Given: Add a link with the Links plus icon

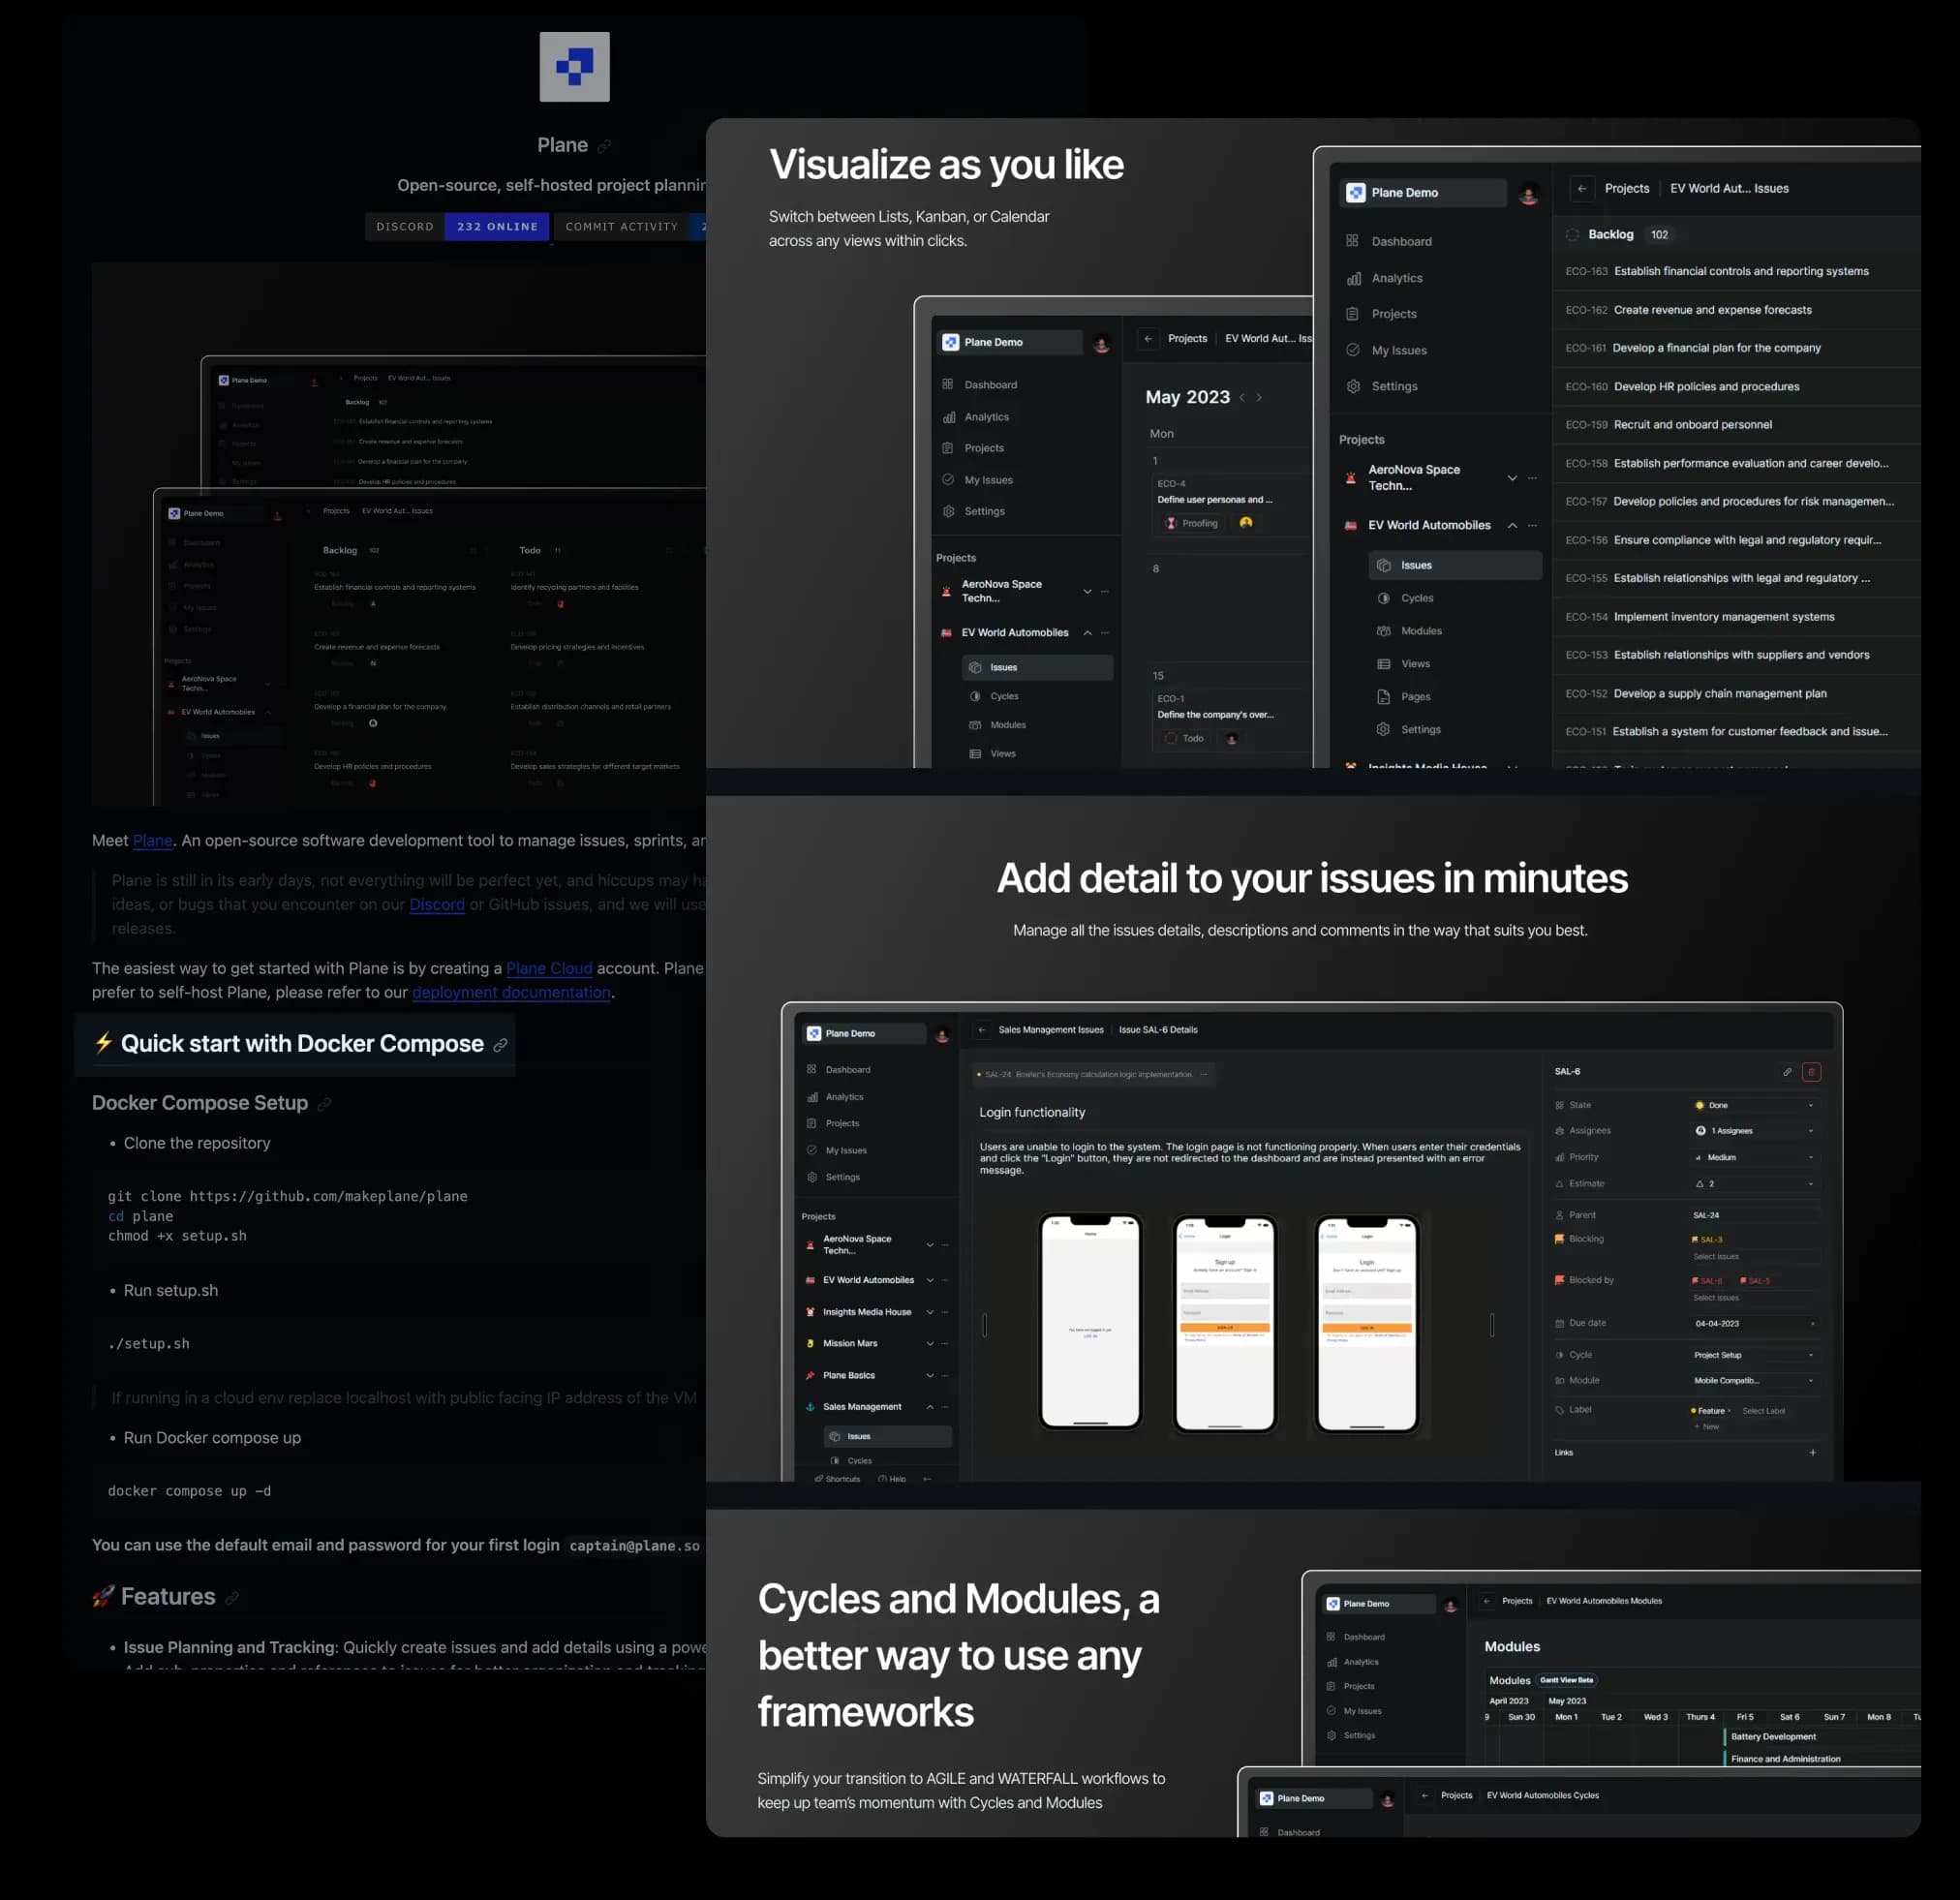Looking at the screenshot, I should pyautogui.click(x=1812, y=1452).
